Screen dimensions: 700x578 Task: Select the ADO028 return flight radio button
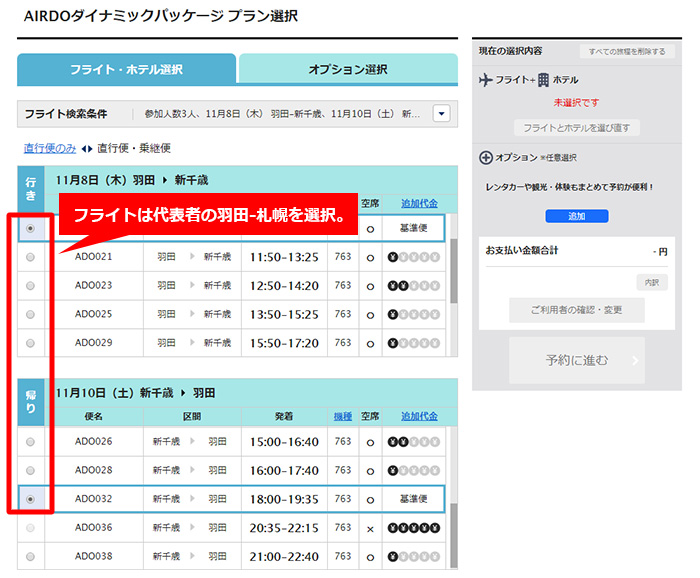coord(30,470)
